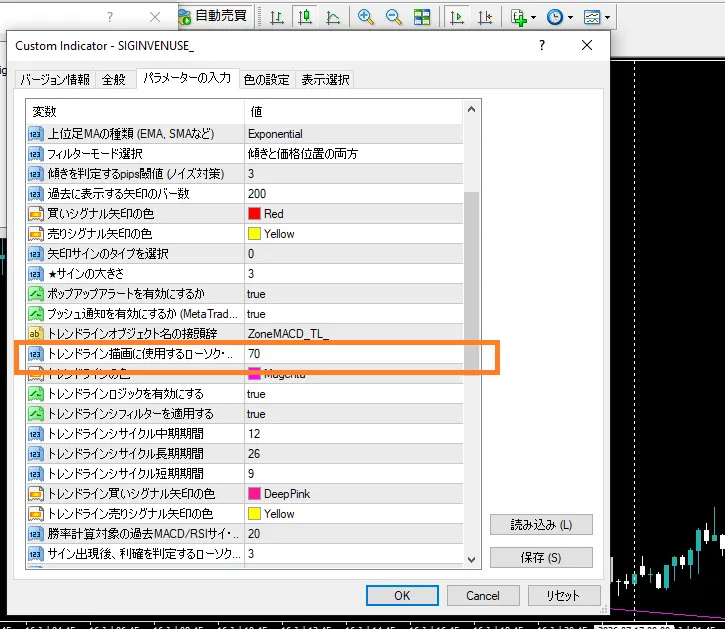Click the OK button
The width and height of the screenshot is (725, 629).
(x=402, y=595)
